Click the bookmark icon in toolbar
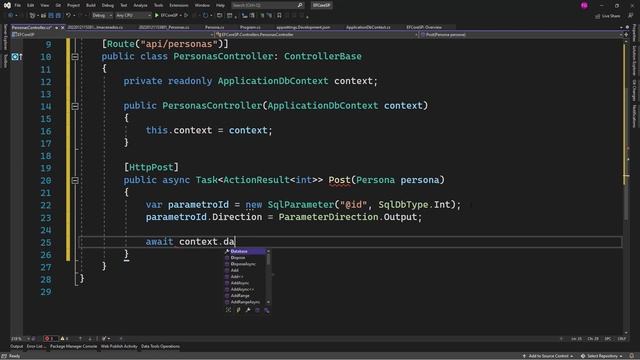The image size is (640, 360). tap(279, 16)
